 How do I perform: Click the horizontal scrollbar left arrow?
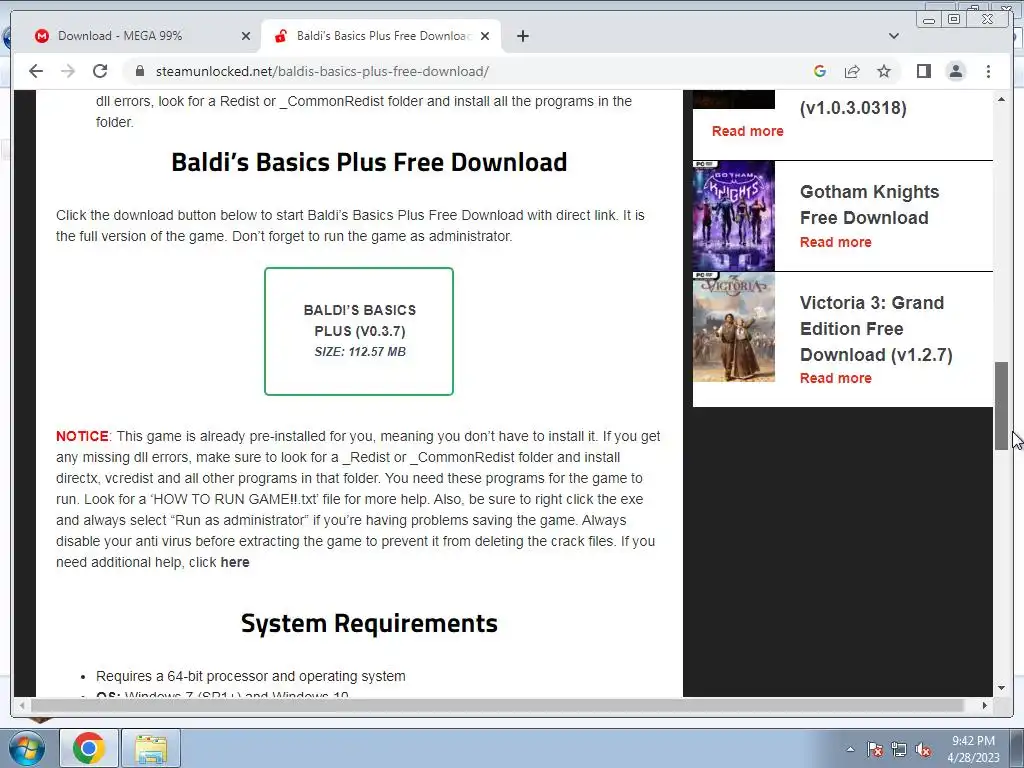coord(22,705)
